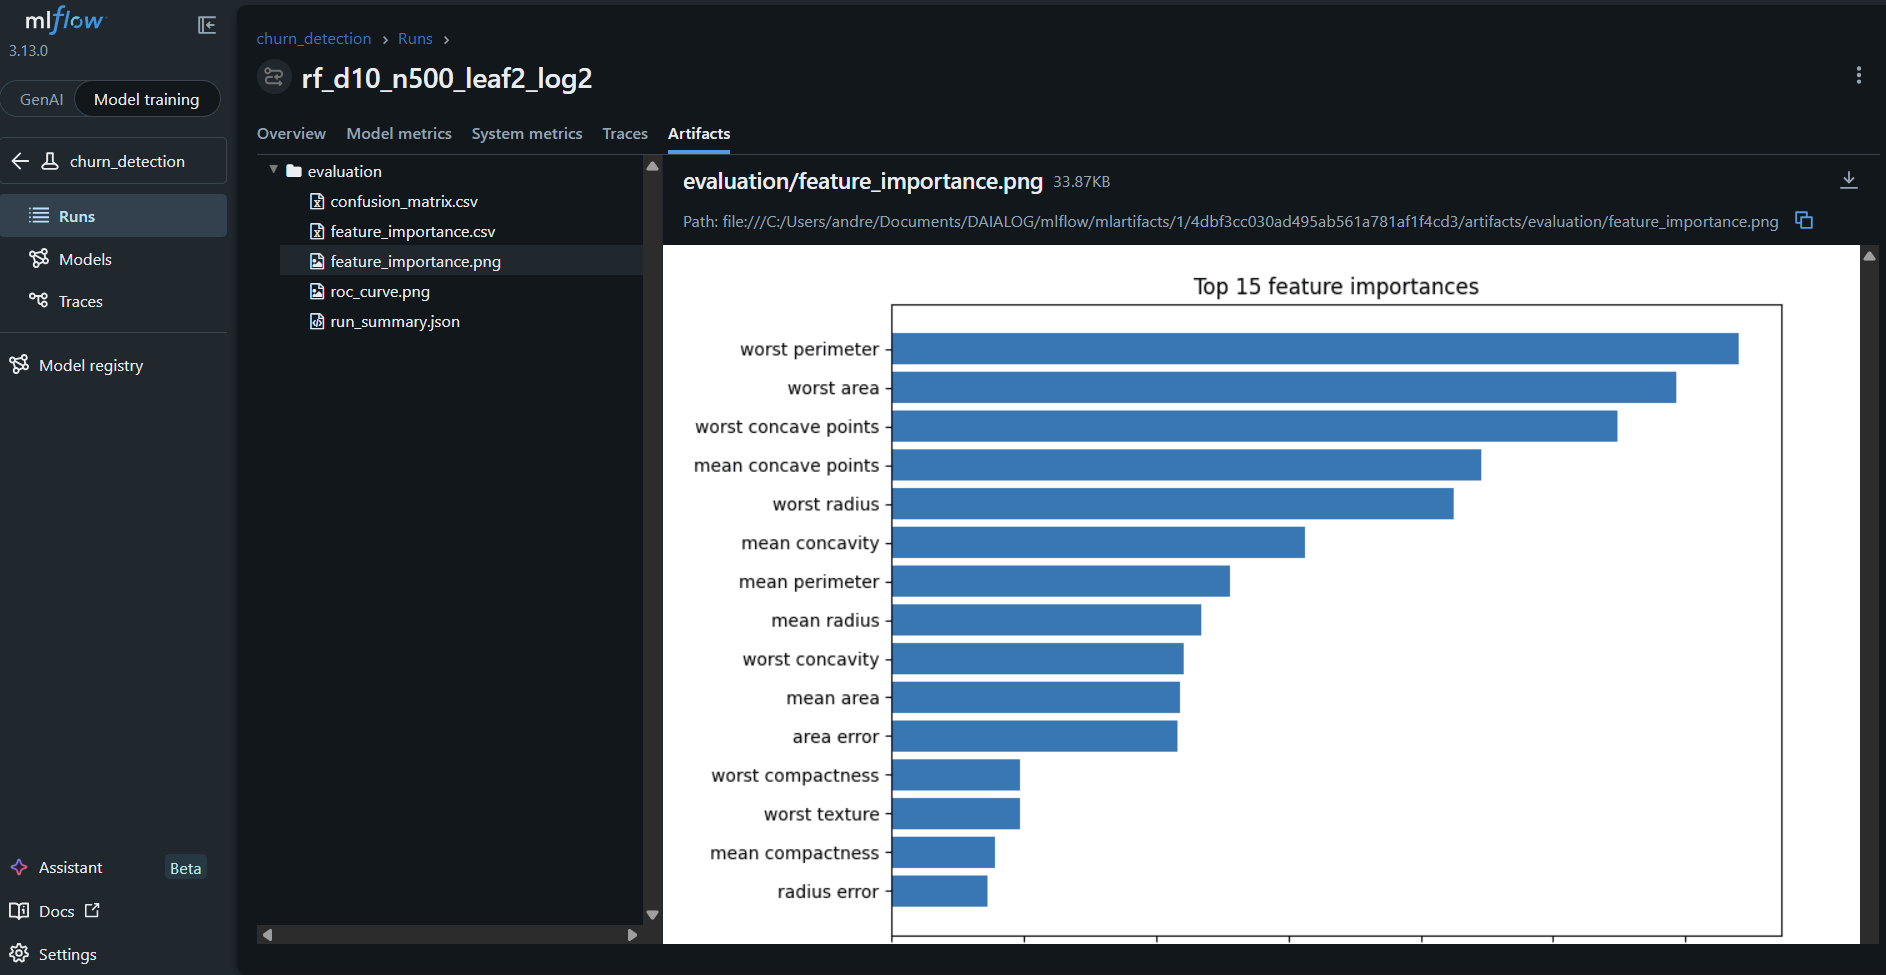Go back using the arrow beside churn_detection
Viewport: 1886px width, 975px height.
click(20, 161)
